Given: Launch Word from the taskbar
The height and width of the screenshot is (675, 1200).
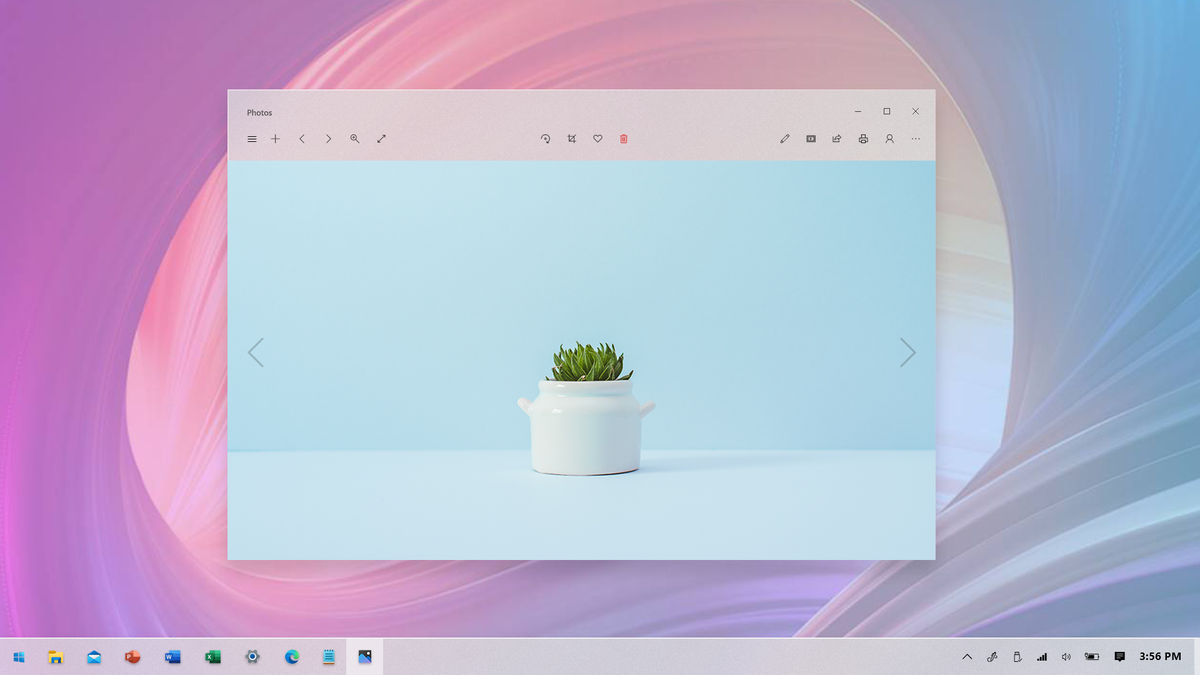Looking at the screenshot, I should point(172,657).
